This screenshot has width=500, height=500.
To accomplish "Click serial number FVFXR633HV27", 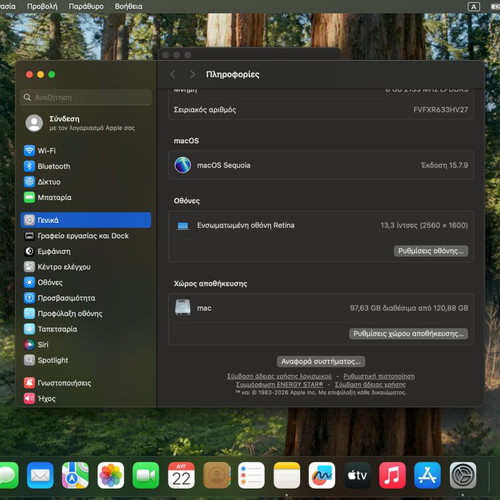I will (441, 110).
